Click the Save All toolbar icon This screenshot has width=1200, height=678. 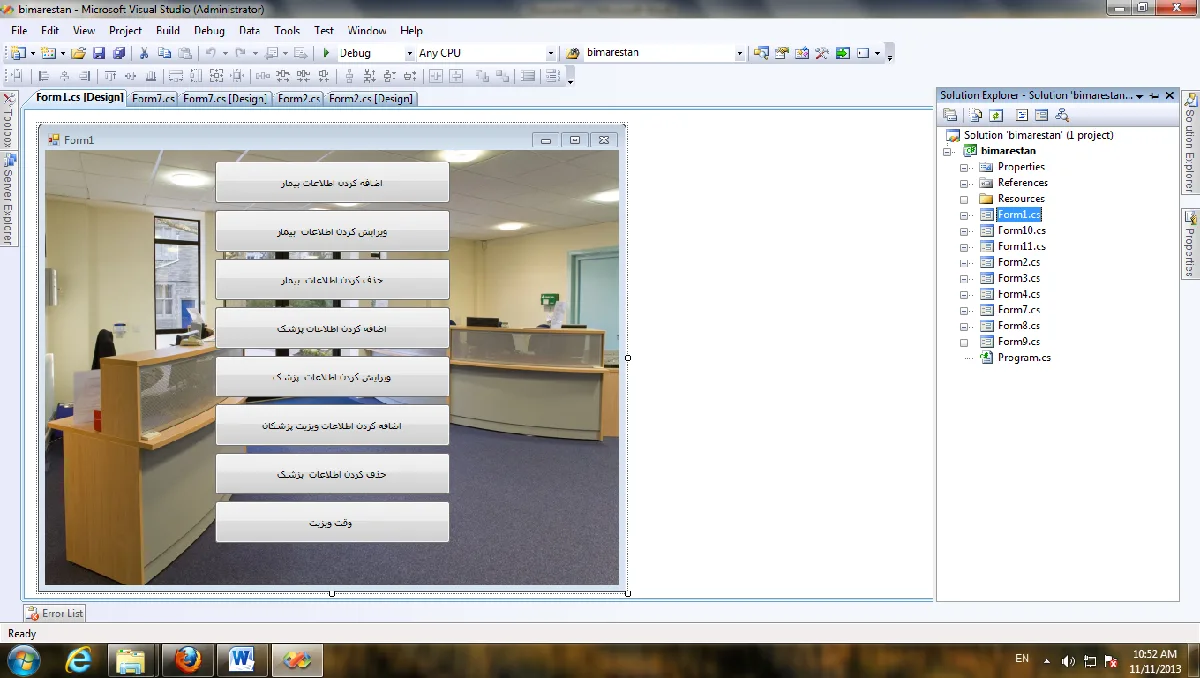pyautogui.click(x=119, y=53)
